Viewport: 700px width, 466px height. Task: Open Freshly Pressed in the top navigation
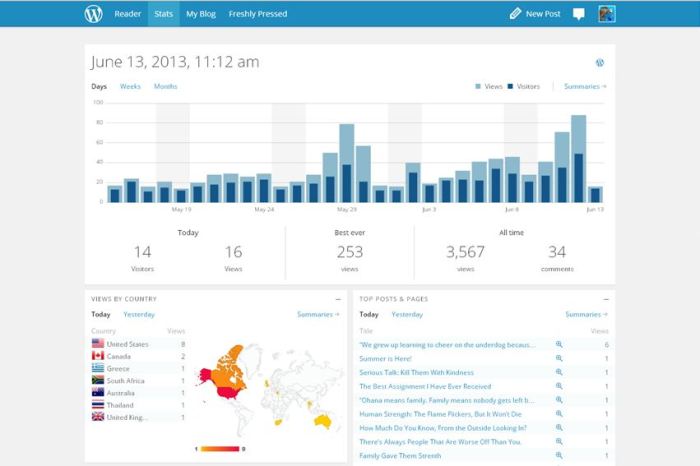[257, 14]
